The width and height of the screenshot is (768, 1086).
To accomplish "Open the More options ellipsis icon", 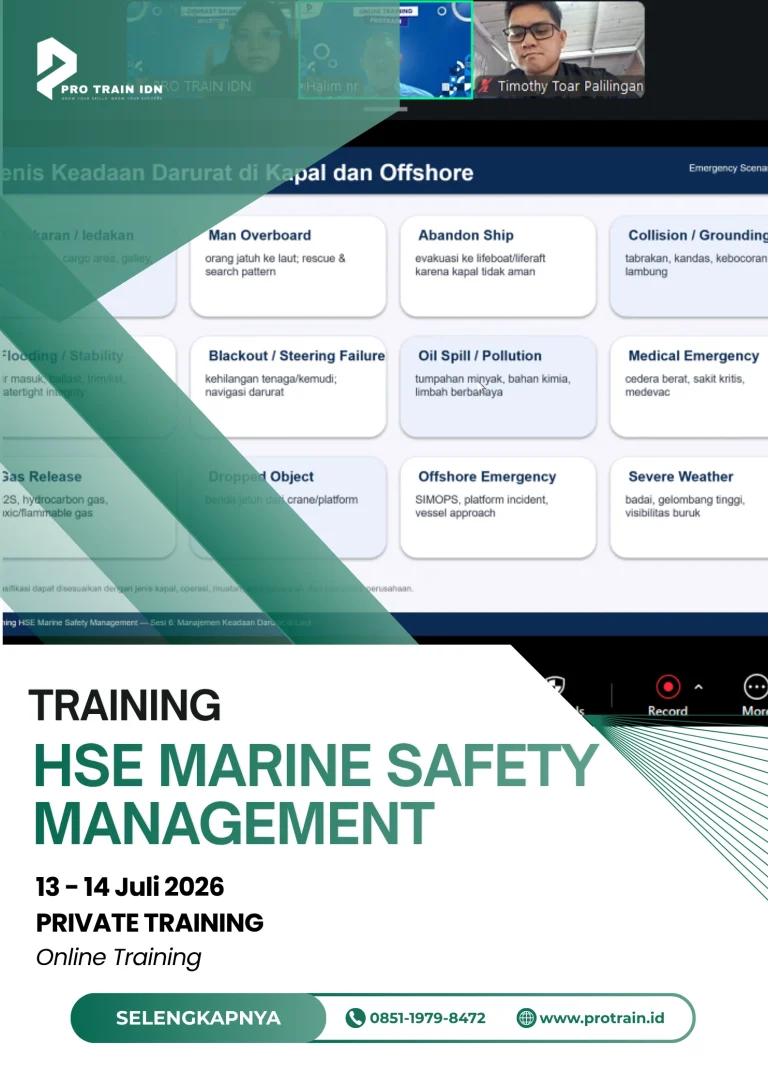I will 756,687.
